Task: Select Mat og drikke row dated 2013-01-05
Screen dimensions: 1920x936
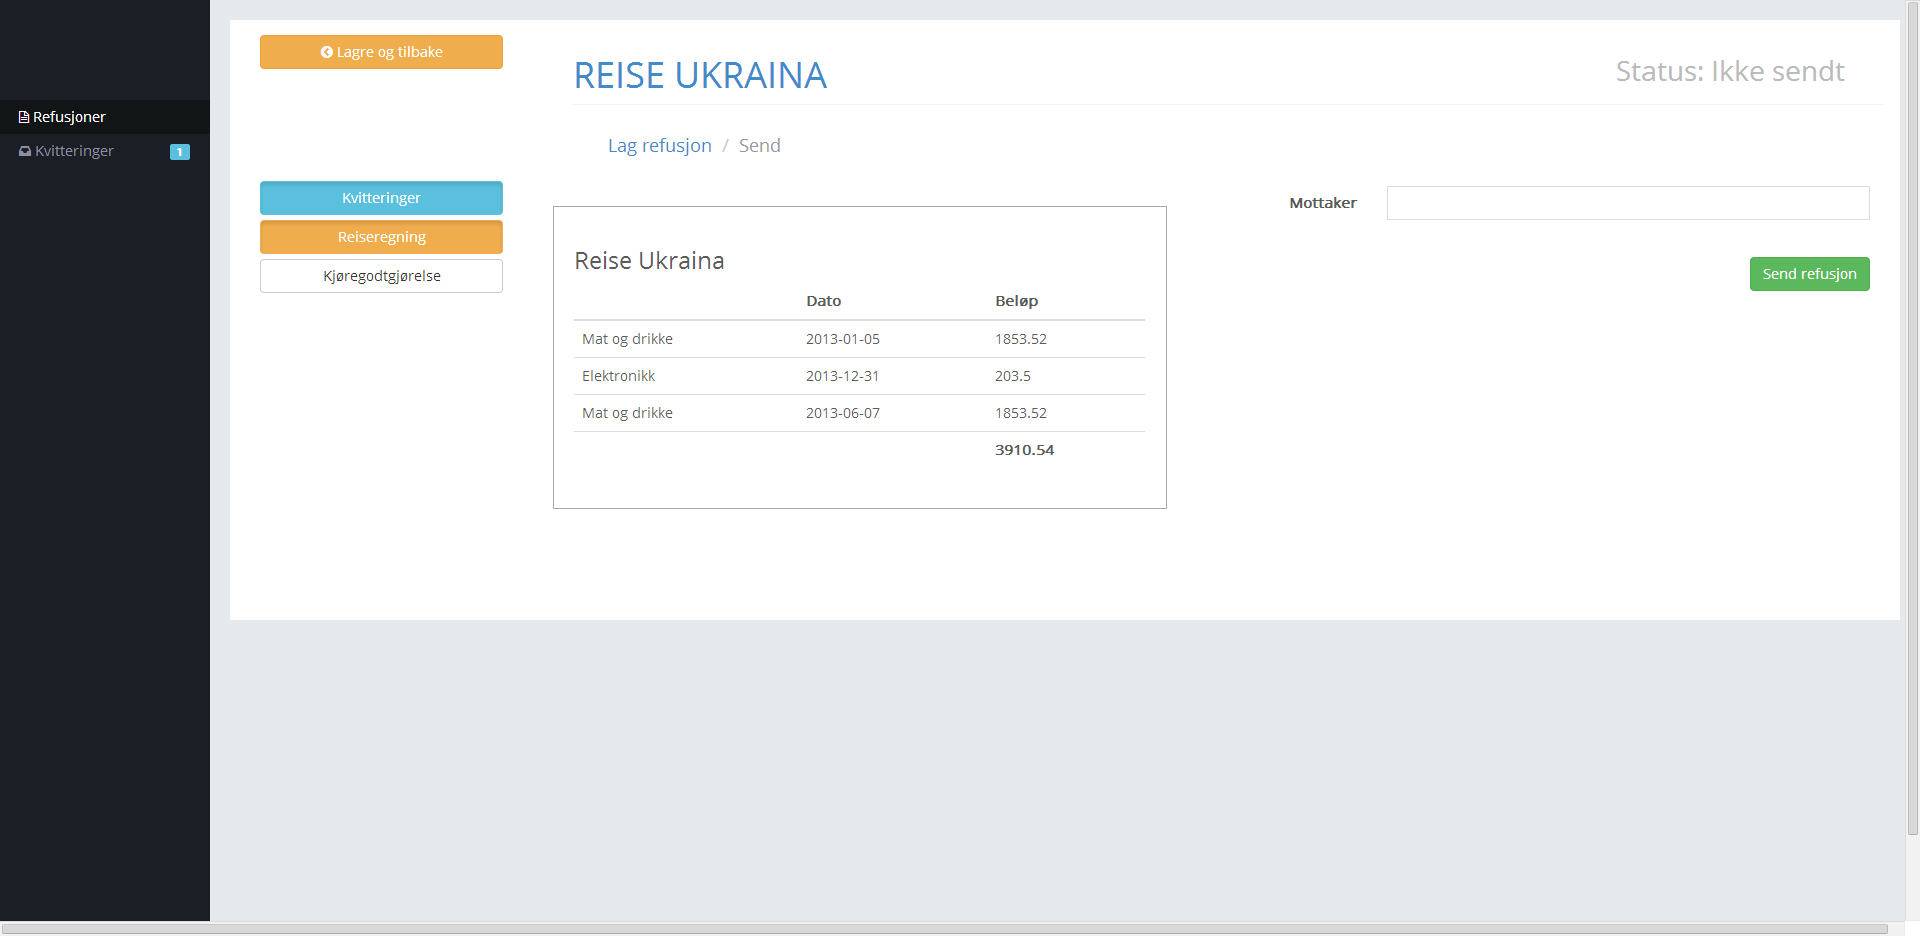Action: [x=627, y=339]
